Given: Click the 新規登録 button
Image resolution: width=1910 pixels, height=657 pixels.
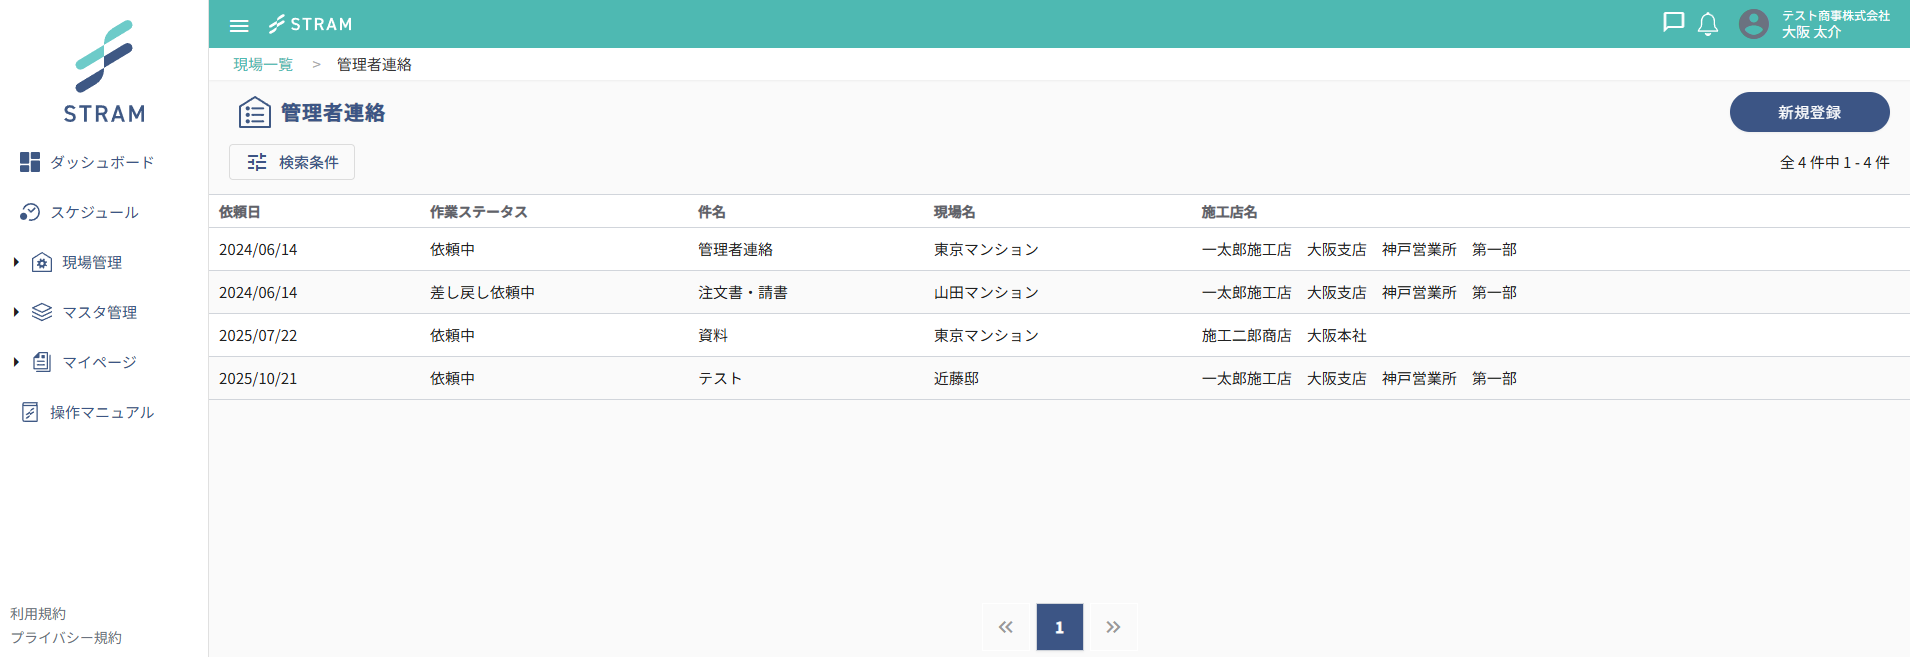Looking at the screenshot, I should coord(1809,112).
